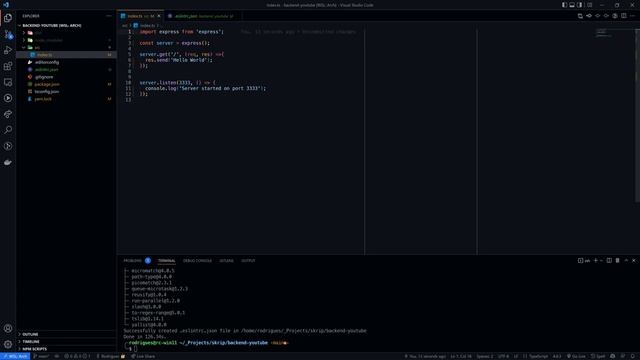The height and width of the screenshot is (360, 640).
Task: Click Live Share in status bar
Action: tap(143, 356)
